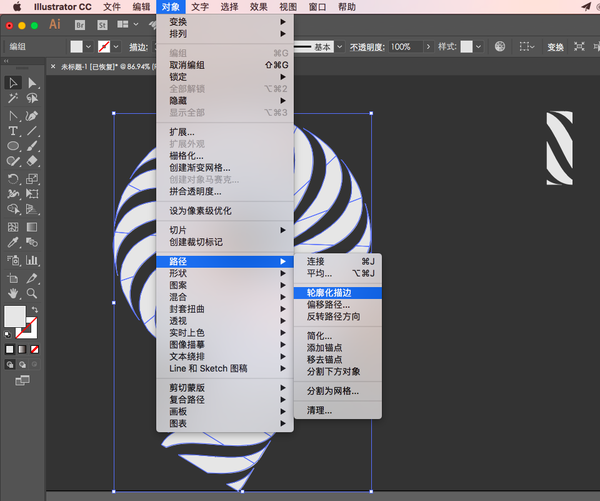Image resolution: width=600 pixels, height=501 pixels.
Task: Click the Recolor Artwork wheel icon
Action: 500,46
